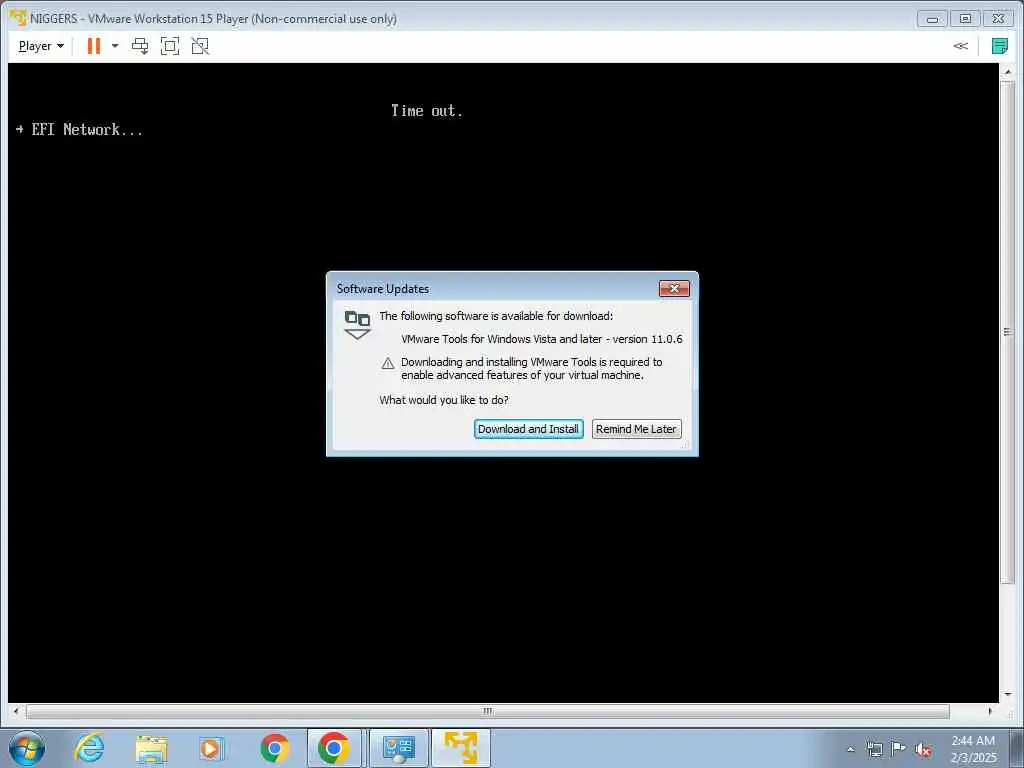This screenshot has height=768, width=1024.
Task: Launch Internet Explorer from taskbar
Action: 89,748
